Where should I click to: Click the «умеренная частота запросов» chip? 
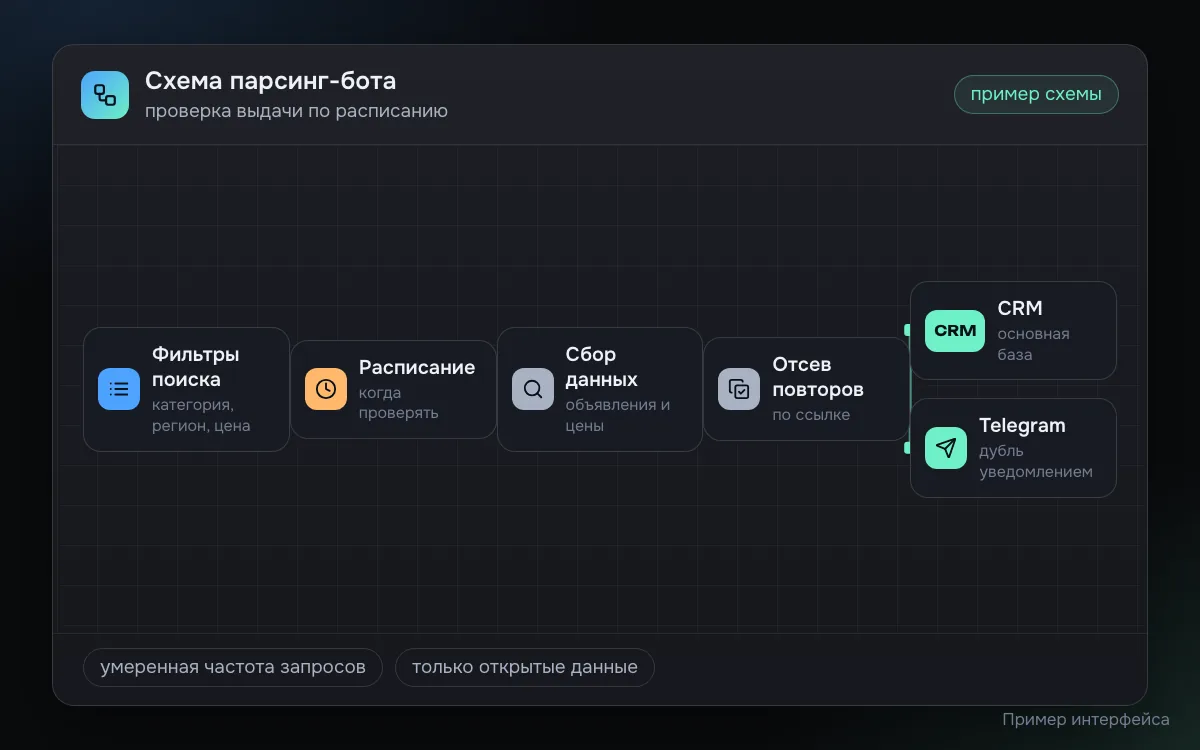click(x=233, y=667)
